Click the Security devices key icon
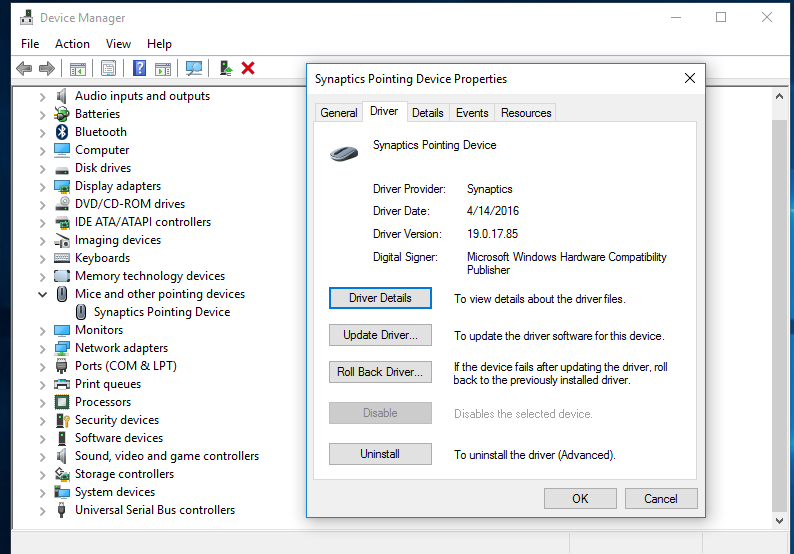This screenshot has height=554, width=794. pyautogui.click(x=62, y=420)
